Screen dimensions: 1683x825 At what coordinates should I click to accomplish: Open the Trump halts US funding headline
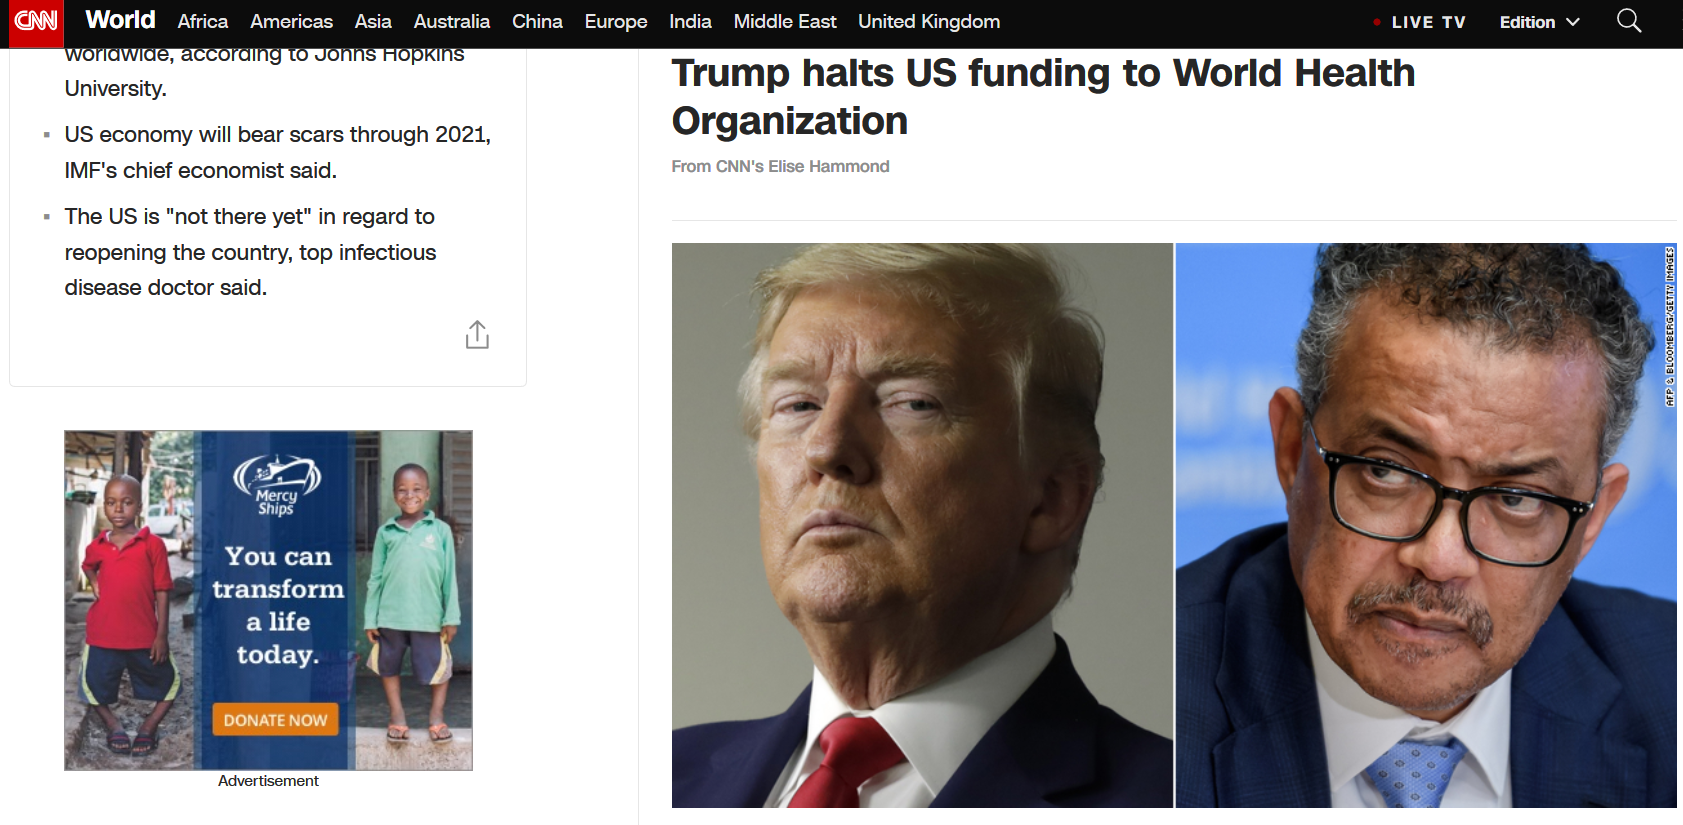click(1043, 97)
